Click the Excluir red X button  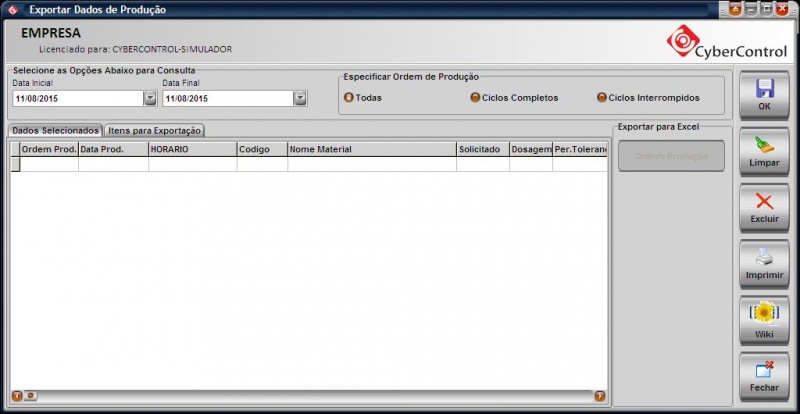click(764, 208)
